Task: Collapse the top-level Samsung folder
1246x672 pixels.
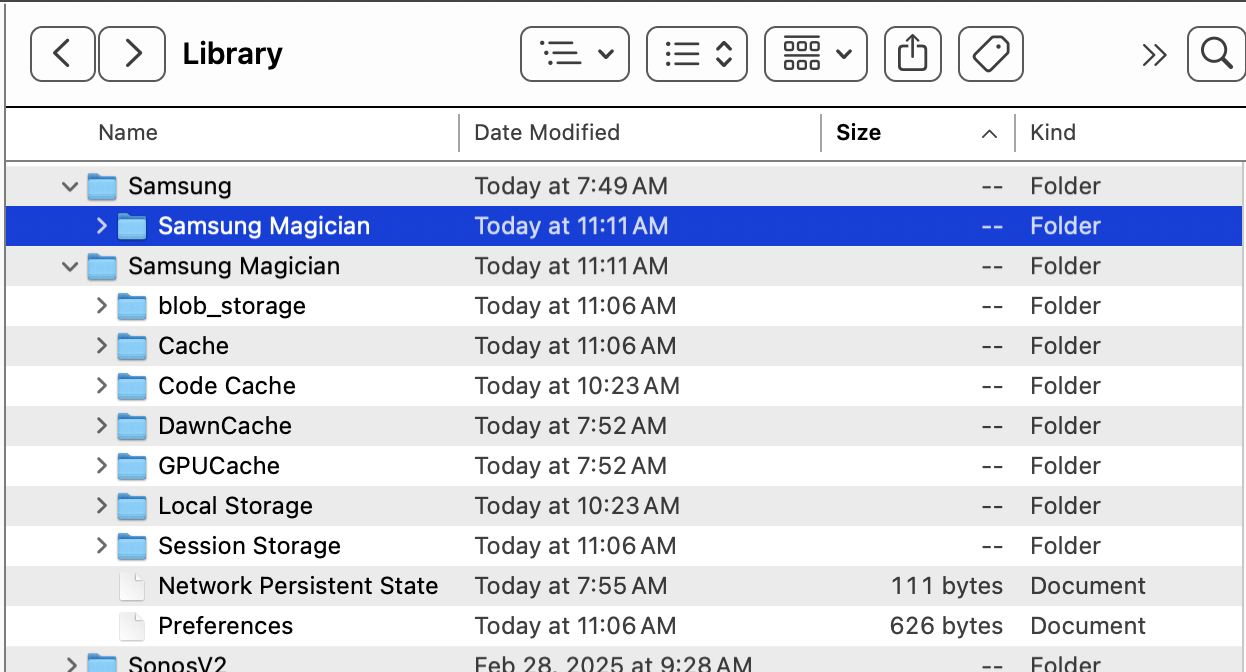Action: (70, 186)
